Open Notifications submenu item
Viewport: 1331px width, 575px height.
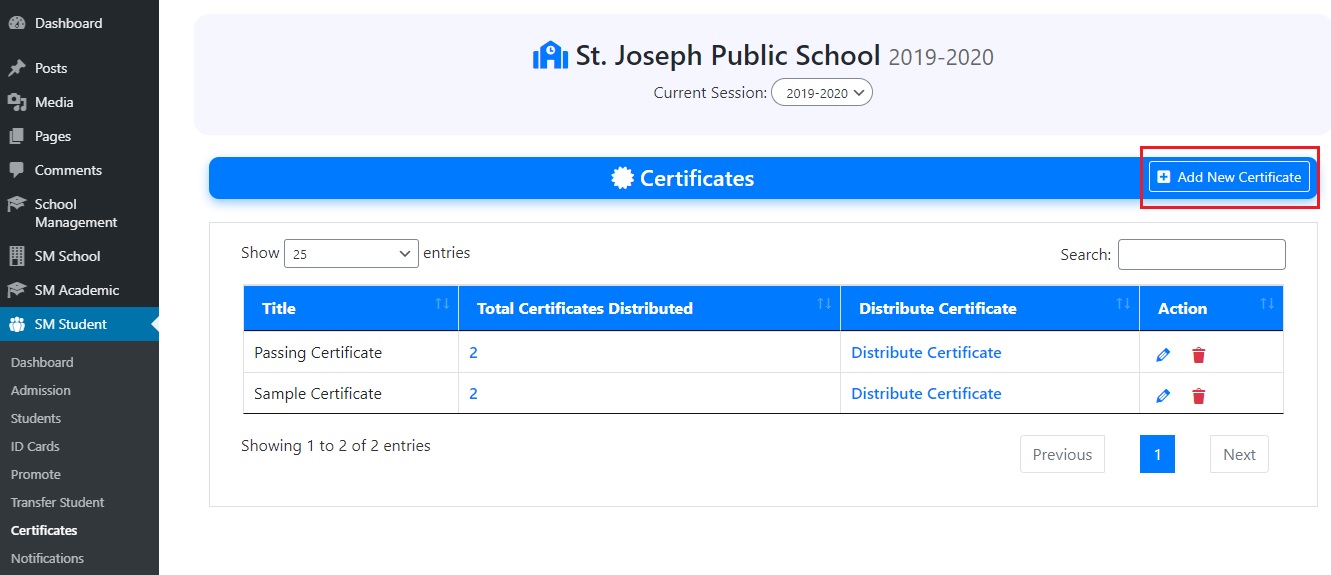(x=47, y=558)
